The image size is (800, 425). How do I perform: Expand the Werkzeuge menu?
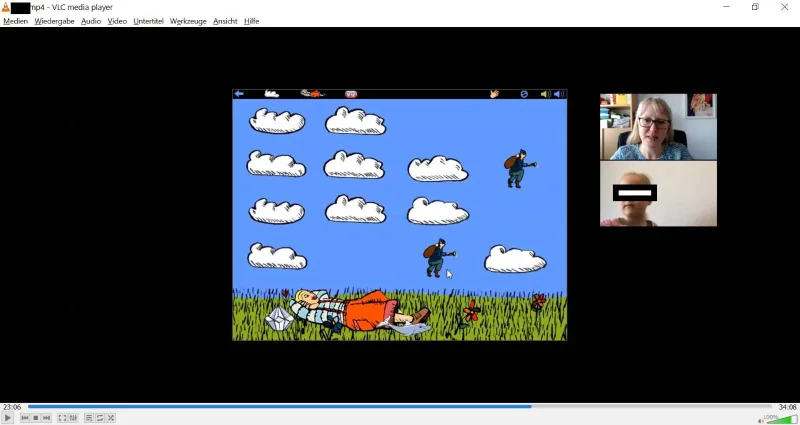tap(188, 21)
